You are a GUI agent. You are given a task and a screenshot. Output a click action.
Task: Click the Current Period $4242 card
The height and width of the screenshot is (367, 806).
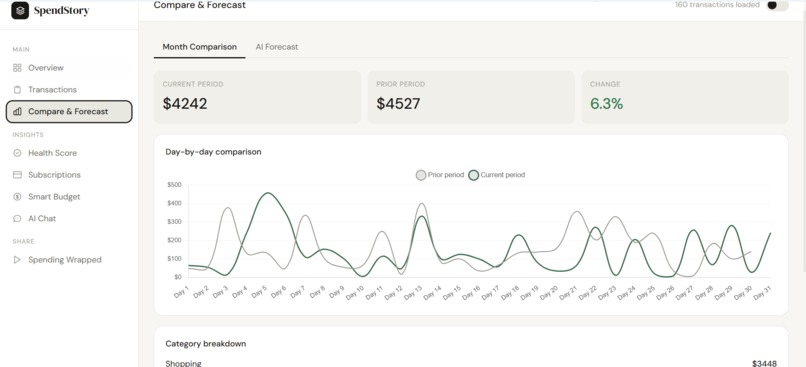coord(257,97)
